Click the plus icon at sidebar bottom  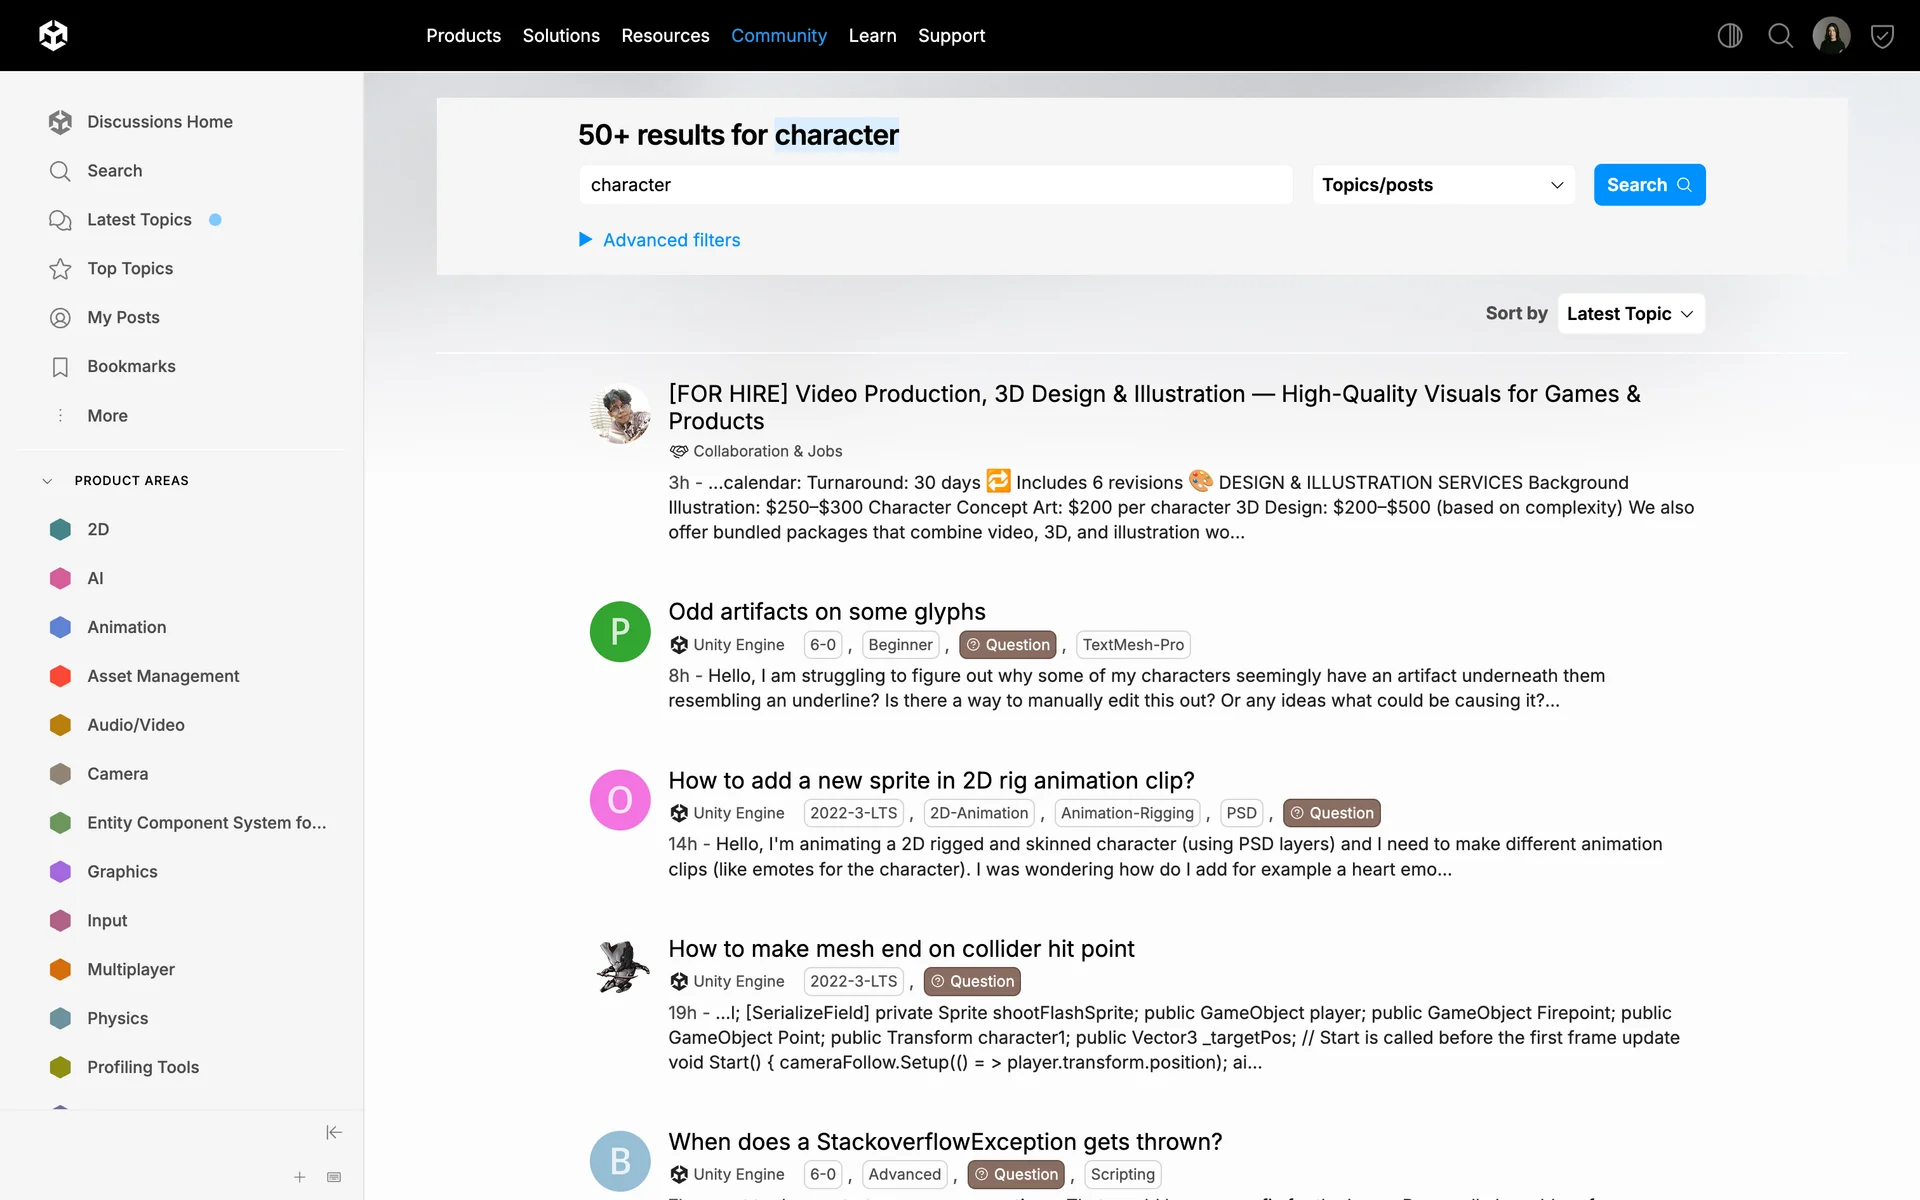(x=300, y=1177)
